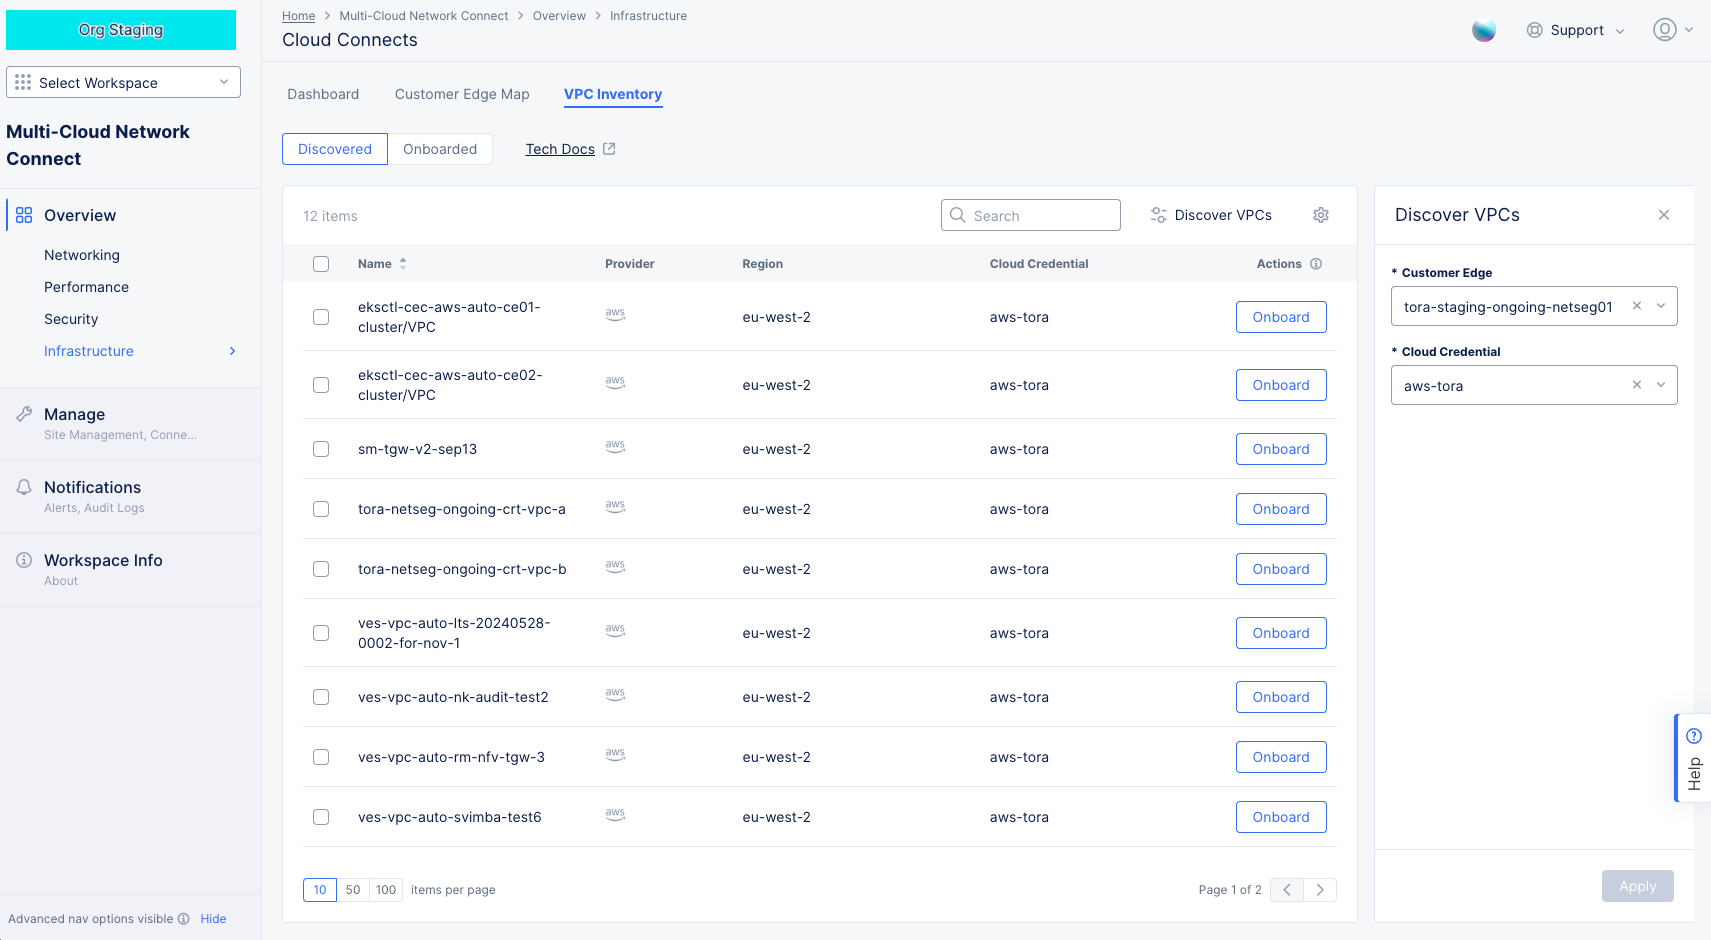Click the Notifications bell icon
The width and height of the screenshot is (1711, 940).
[x=23, y=486]
